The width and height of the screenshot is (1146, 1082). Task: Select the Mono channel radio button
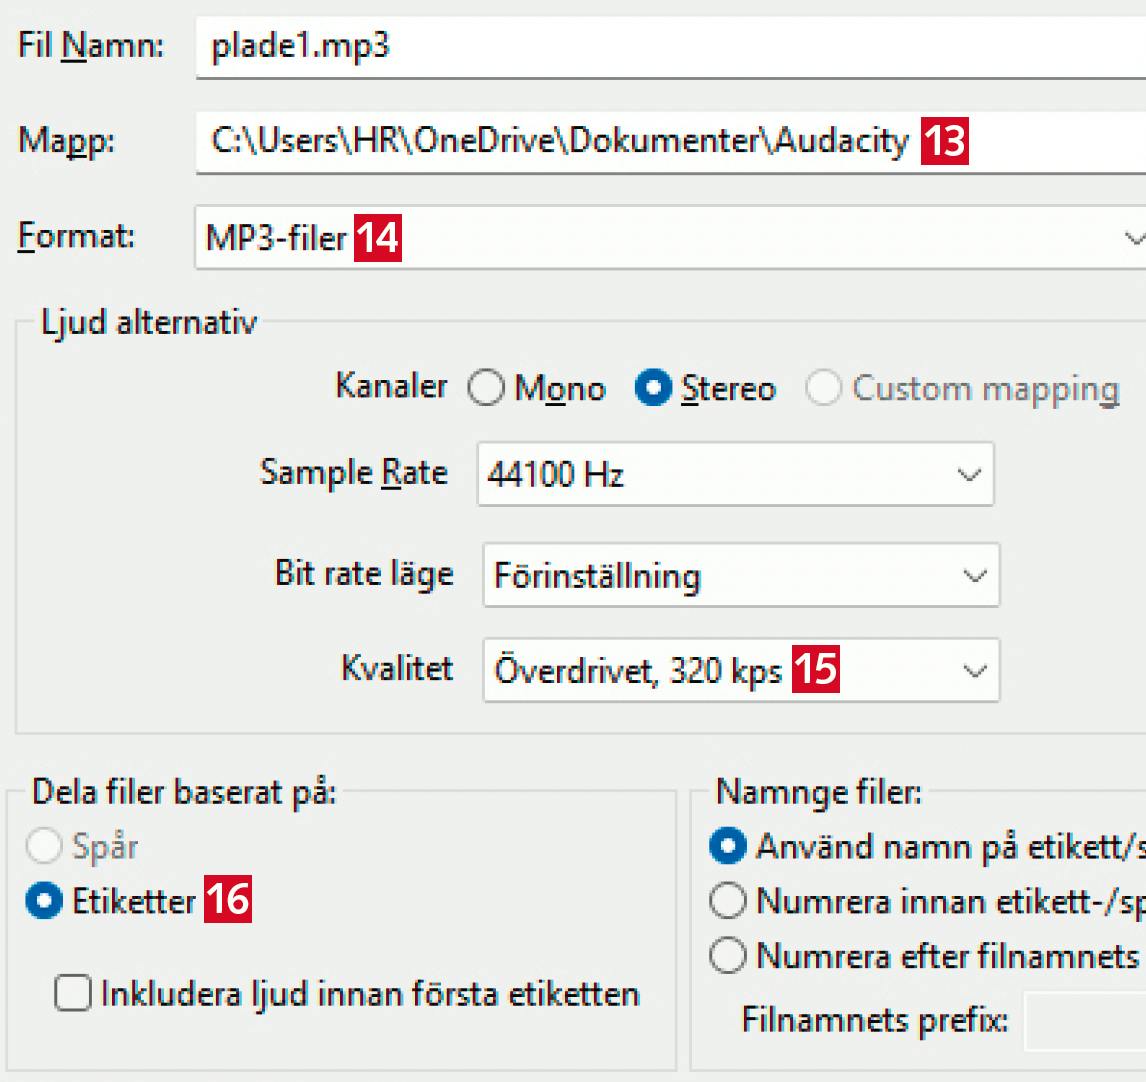click(486, 389)
